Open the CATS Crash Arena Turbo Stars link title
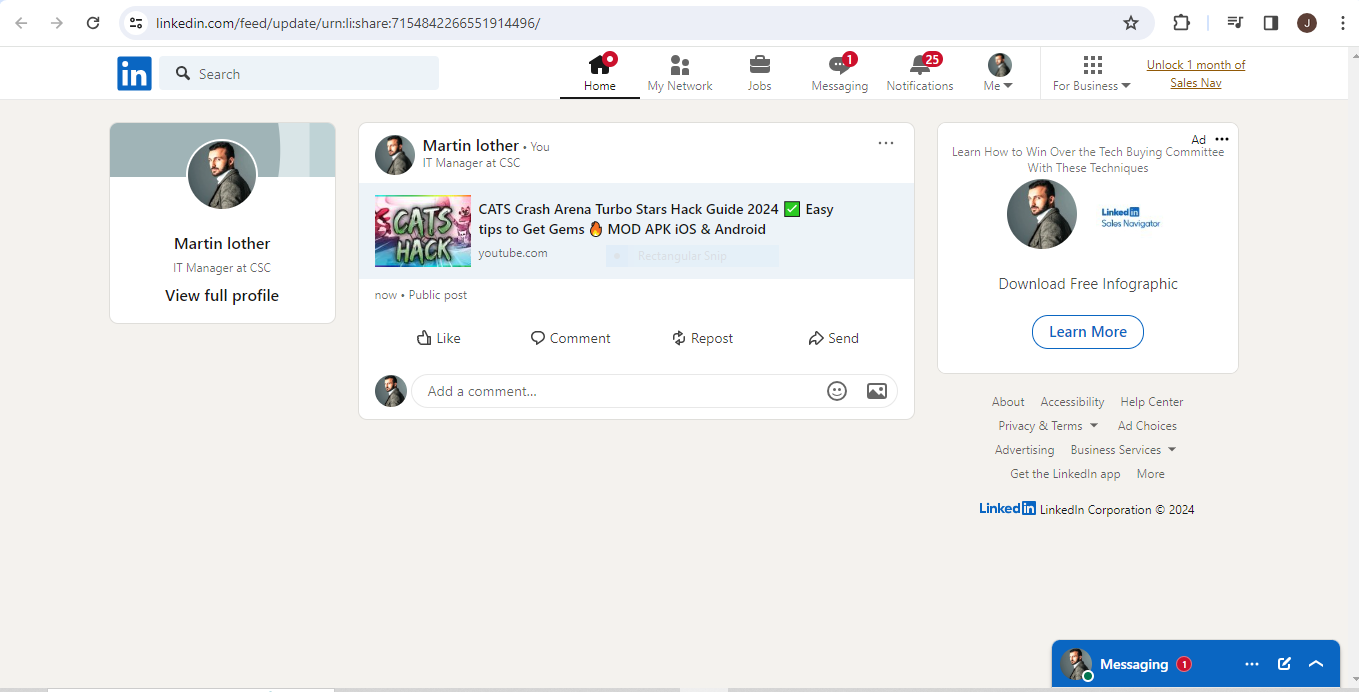The width and height of the screenshot is (1359, 692). click(x=656, y=219)
